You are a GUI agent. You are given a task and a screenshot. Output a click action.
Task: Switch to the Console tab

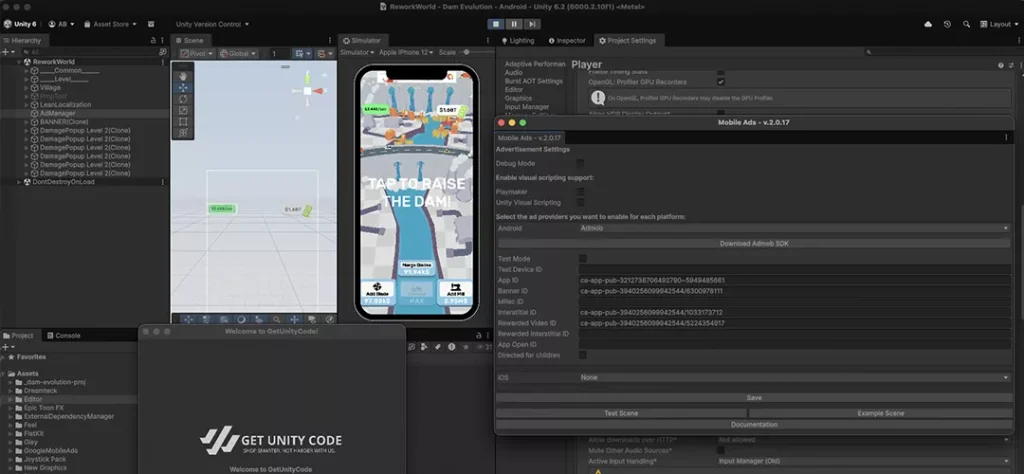pyautogui.click(x=63, y=336)
